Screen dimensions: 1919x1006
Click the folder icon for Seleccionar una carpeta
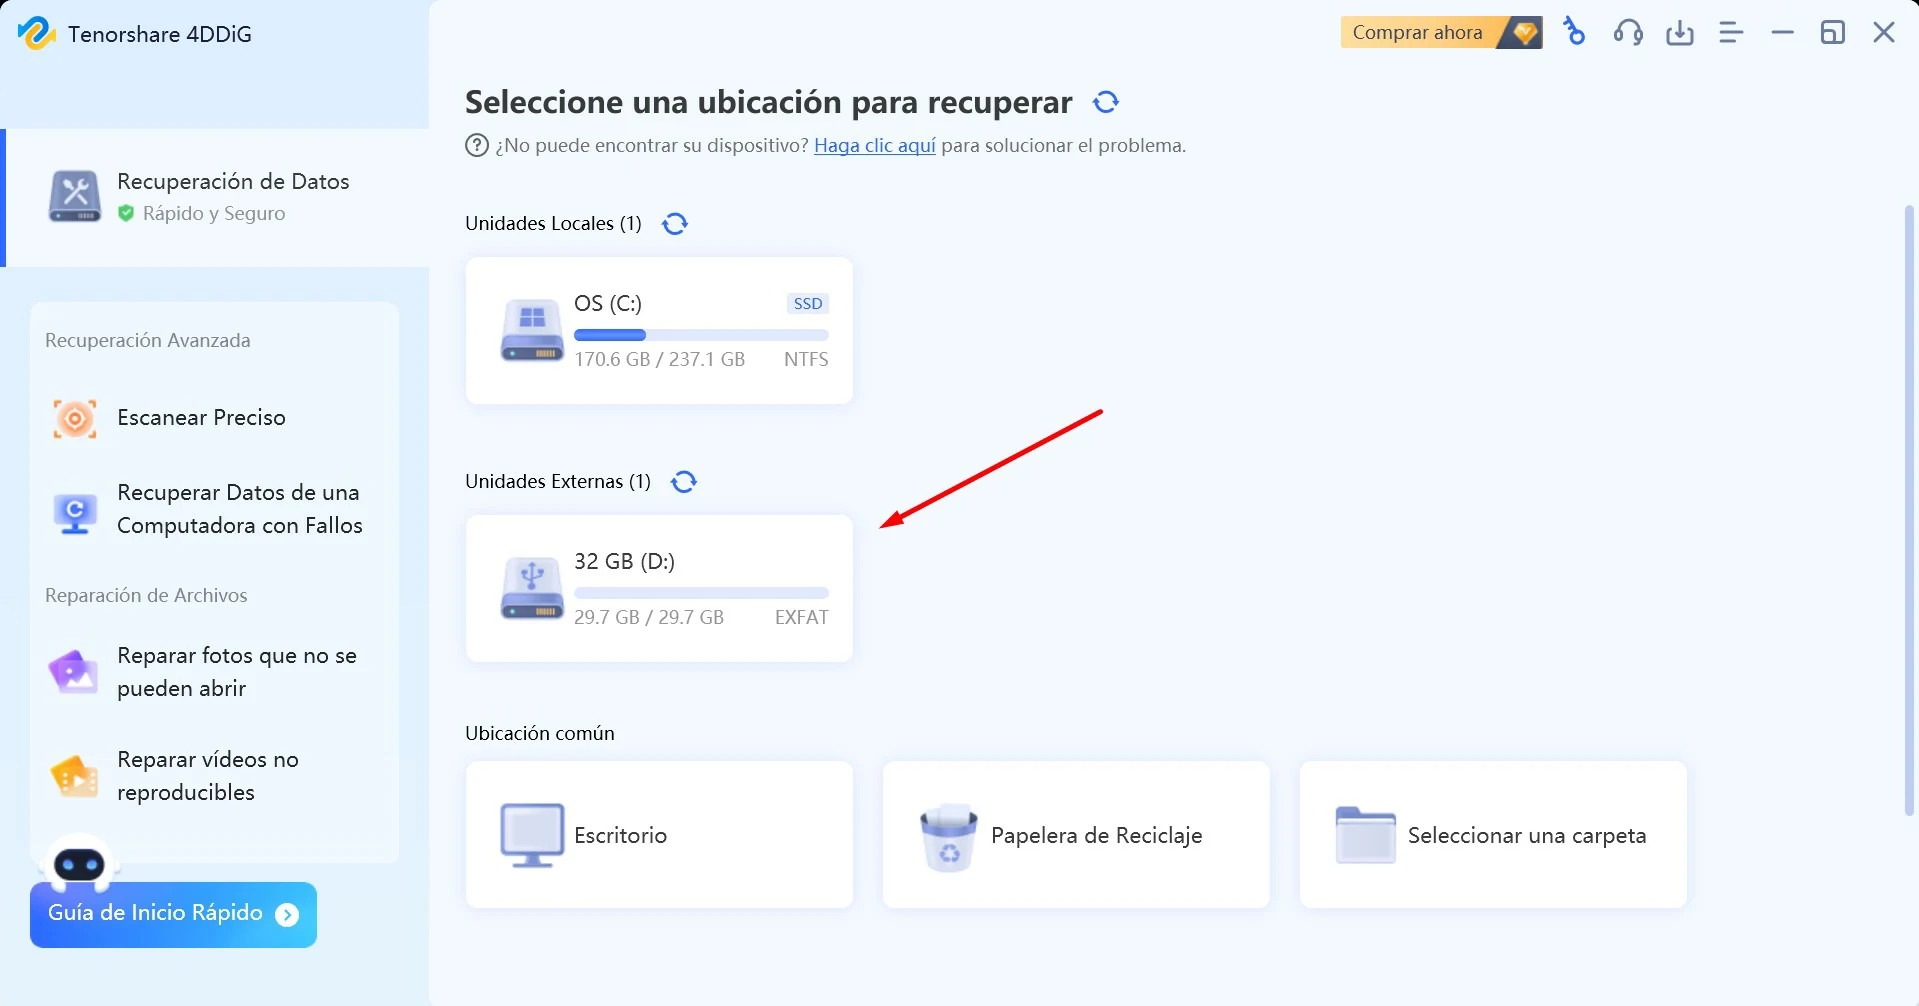pos(1366,835)
